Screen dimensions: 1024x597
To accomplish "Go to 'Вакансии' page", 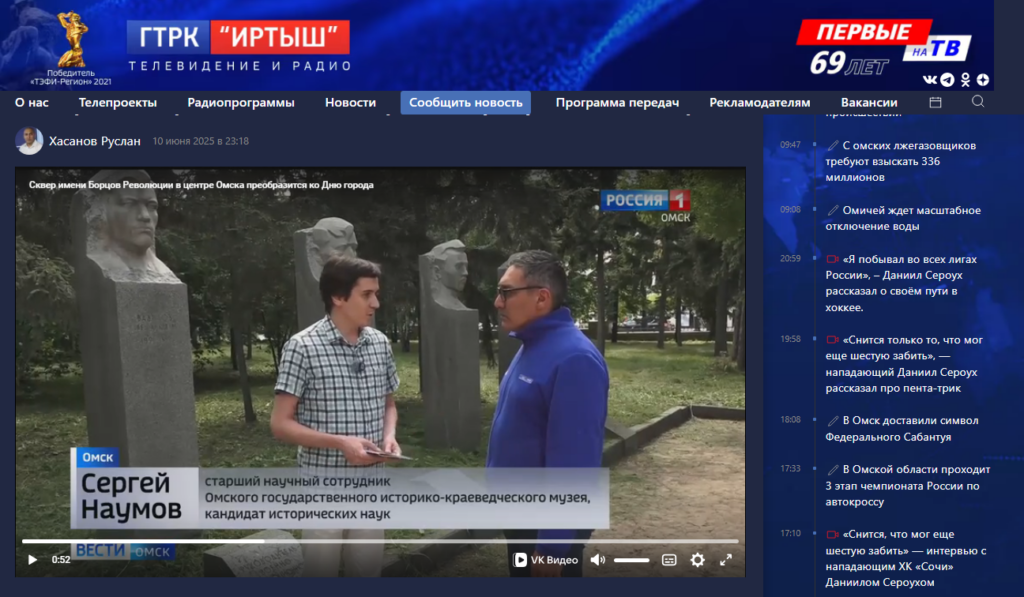I will pyautogui.click(x=869, y=103).
